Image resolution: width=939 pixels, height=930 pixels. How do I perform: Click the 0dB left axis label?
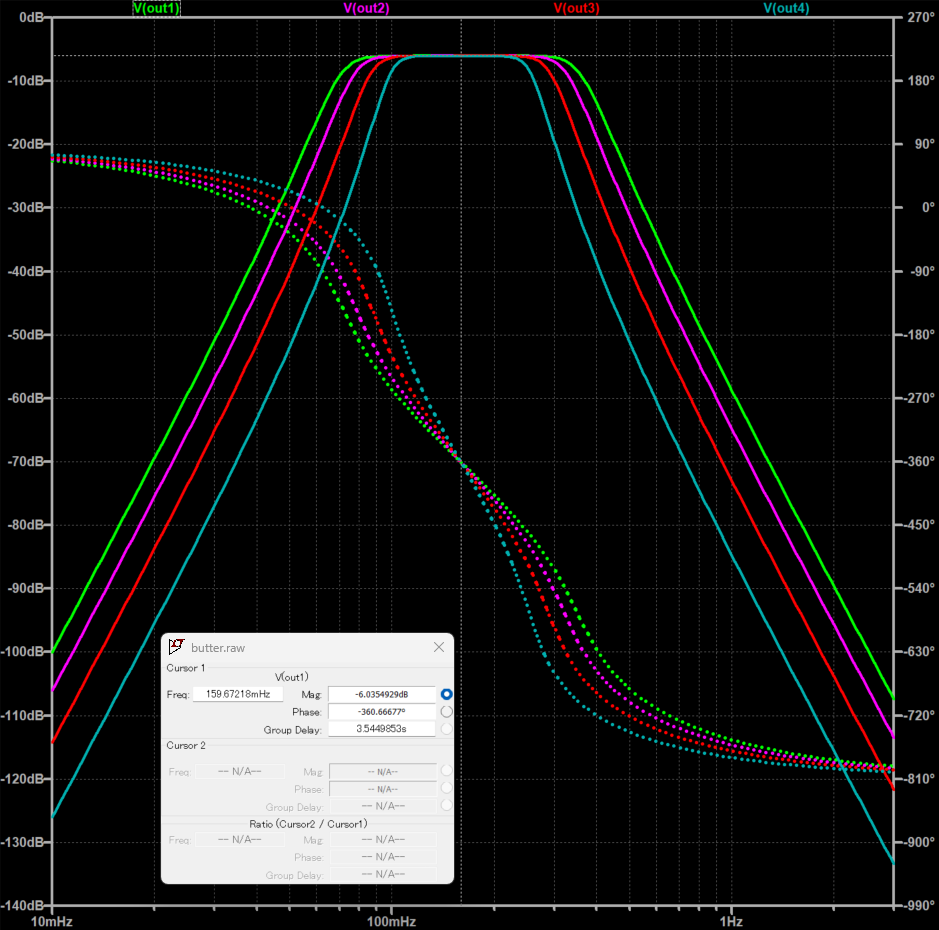pyautogui.click(x=31, y=17)
